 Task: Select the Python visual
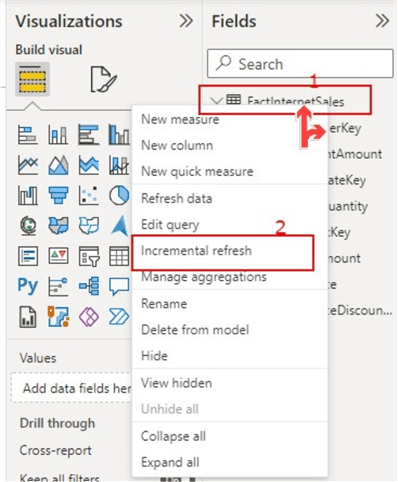28,286
